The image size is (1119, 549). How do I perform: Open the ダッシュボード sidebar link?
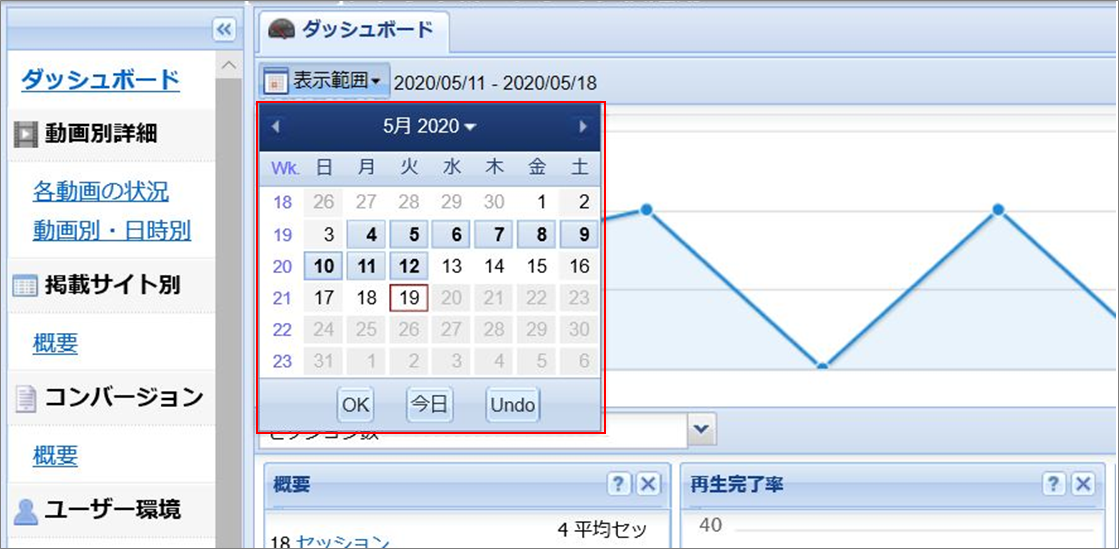click(100, 80)
